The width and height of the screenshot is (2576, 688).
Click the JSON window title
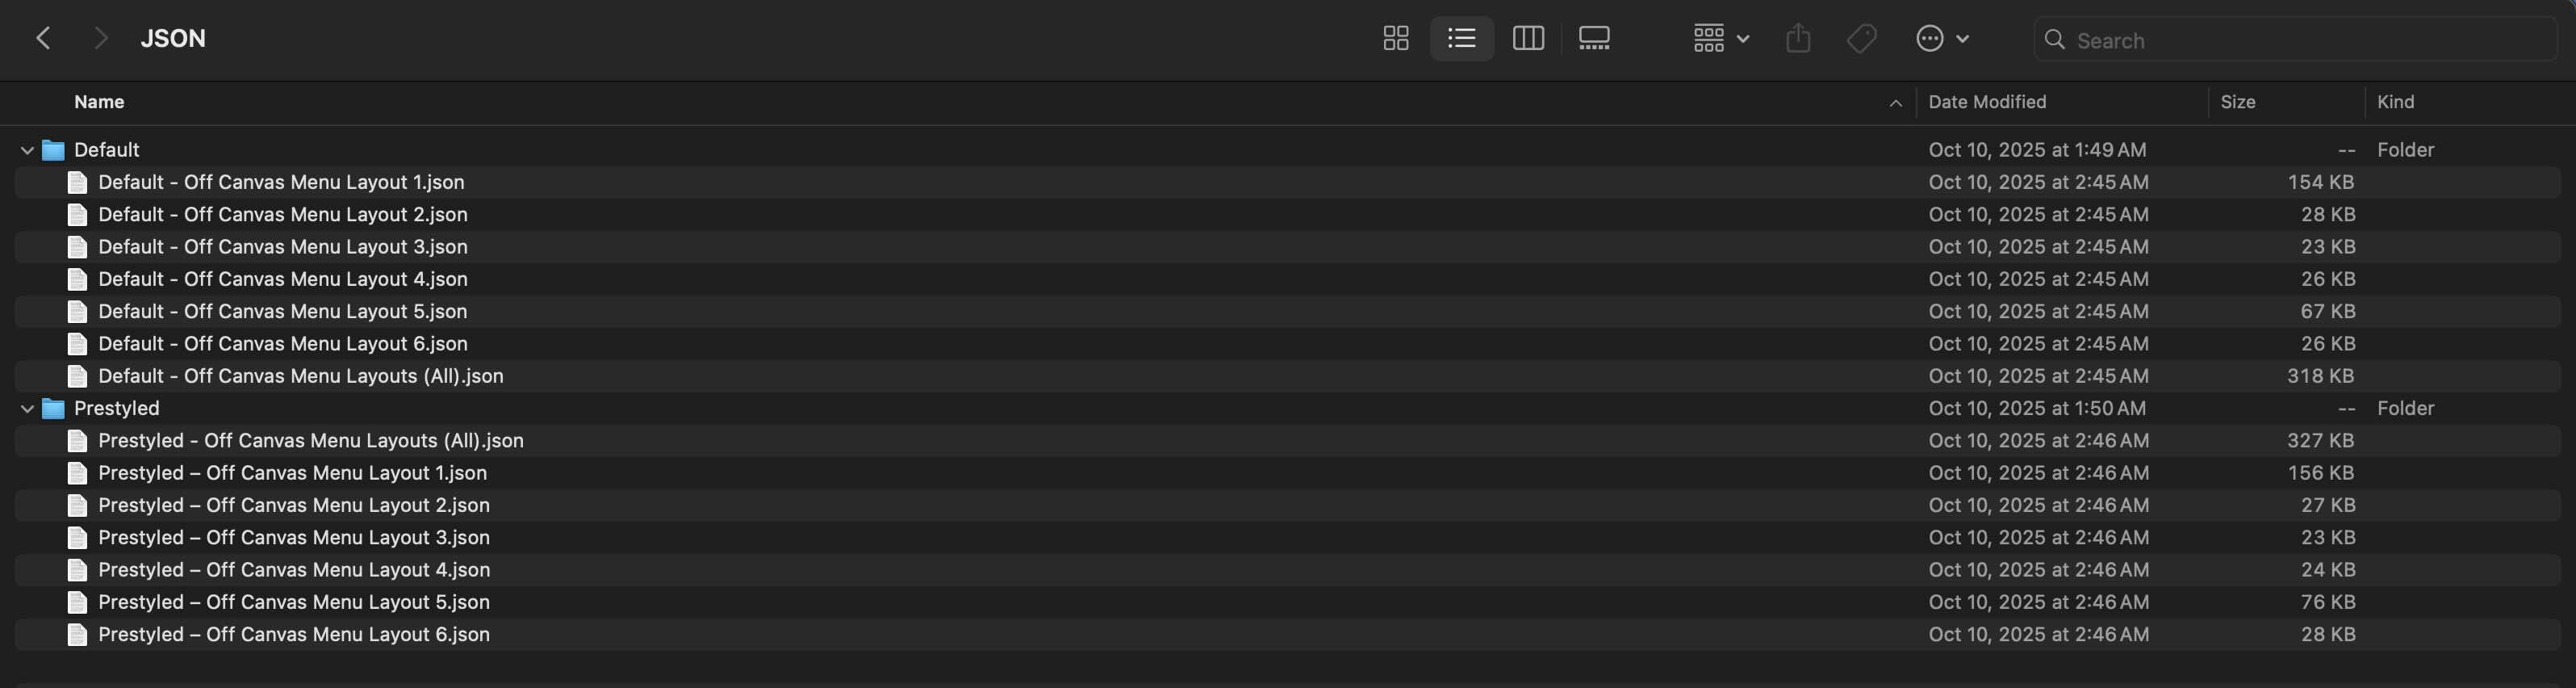(x=173, y=38)
